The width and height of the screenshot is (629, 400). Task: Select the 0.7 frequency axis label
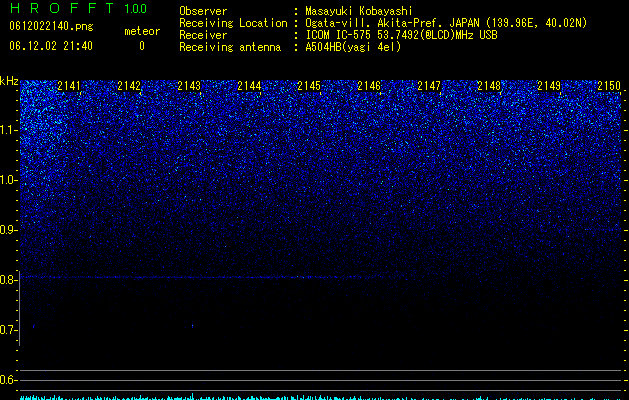click(x=8, y=330)
